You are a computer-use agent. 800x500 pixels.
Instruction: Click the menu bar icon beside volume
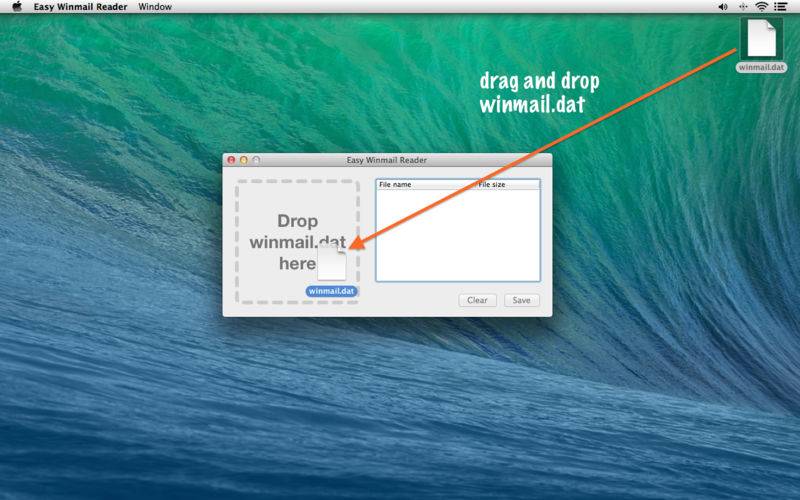tap(743, 7)
